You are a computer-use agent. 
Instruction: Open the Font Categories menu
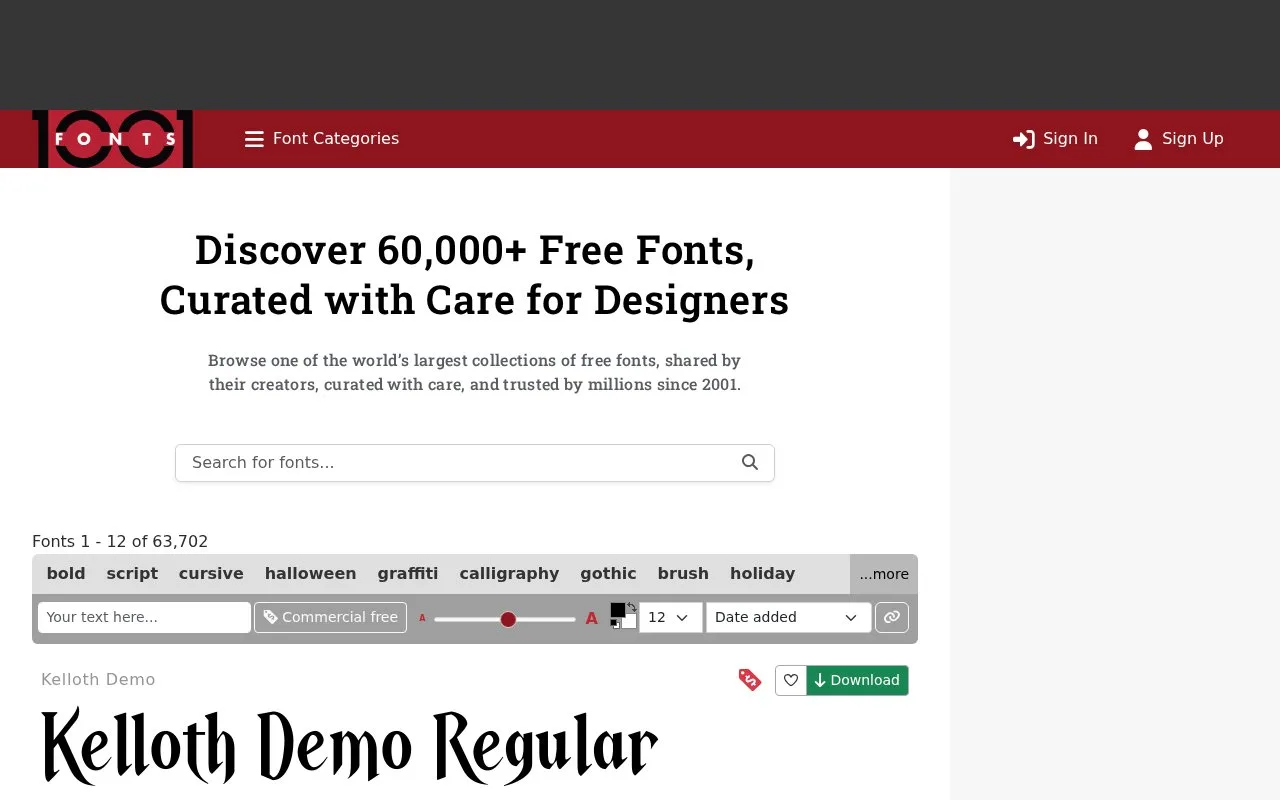[322, 139]
